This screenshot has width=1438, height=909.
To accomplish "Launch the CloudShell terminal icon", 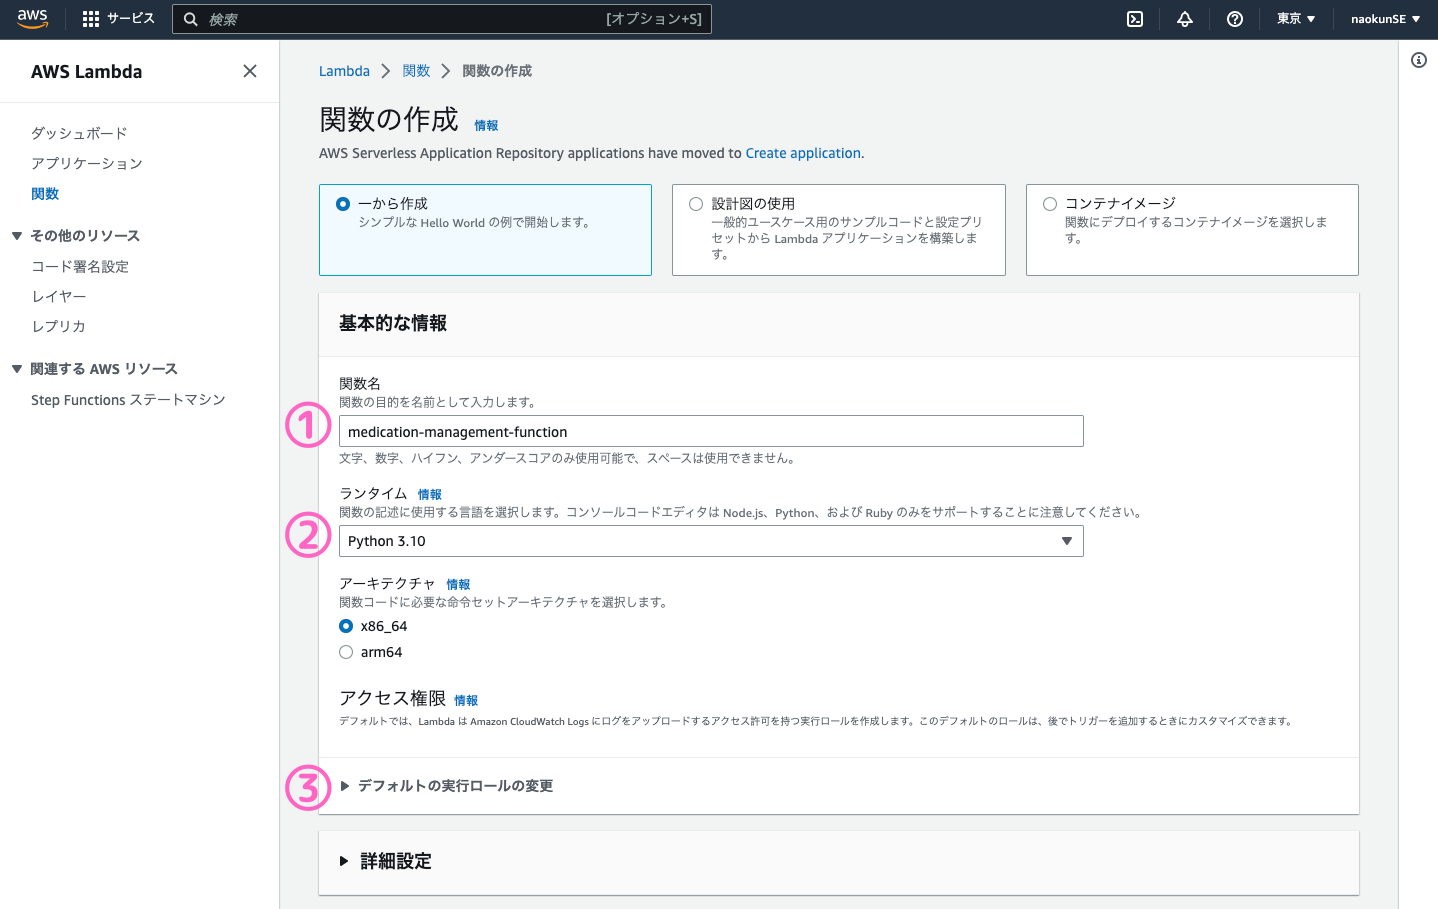I will [x=1135, y=19].
